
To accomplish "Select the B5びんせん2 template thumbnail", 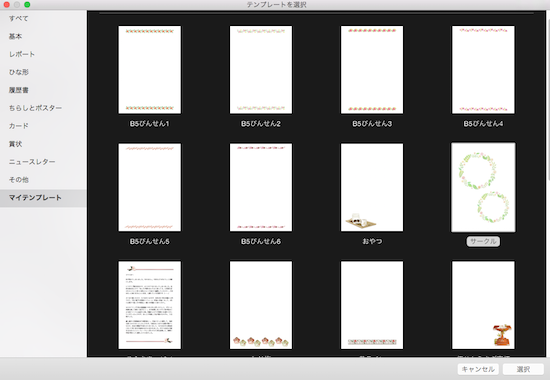I will 261,69.
